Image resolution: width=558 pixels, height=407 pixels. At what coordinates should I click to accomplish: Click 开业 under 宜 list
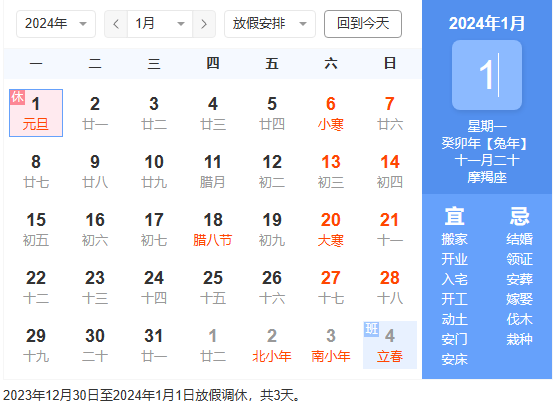pos(454,259)
